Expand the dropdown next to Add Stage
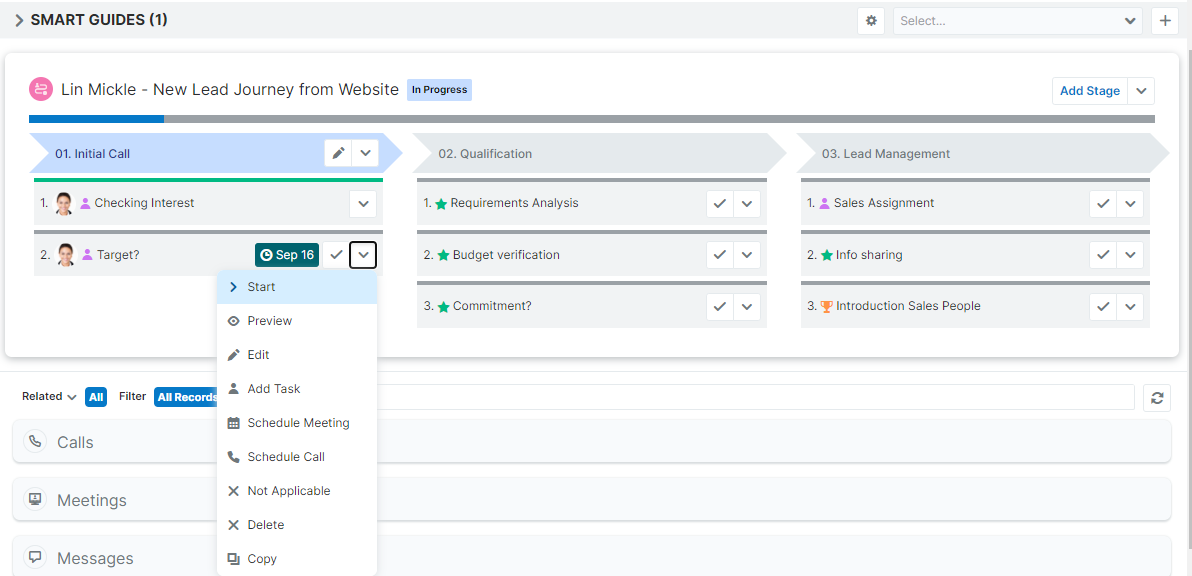Viewport: 1192px width, 576px height. point(1140,90)
